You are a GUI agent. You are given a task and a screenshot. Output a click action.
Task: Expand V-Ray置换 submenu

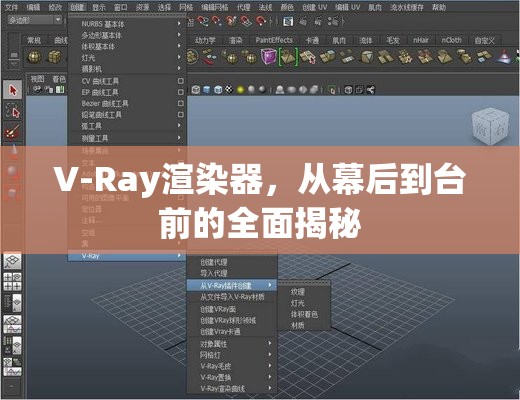232,377
